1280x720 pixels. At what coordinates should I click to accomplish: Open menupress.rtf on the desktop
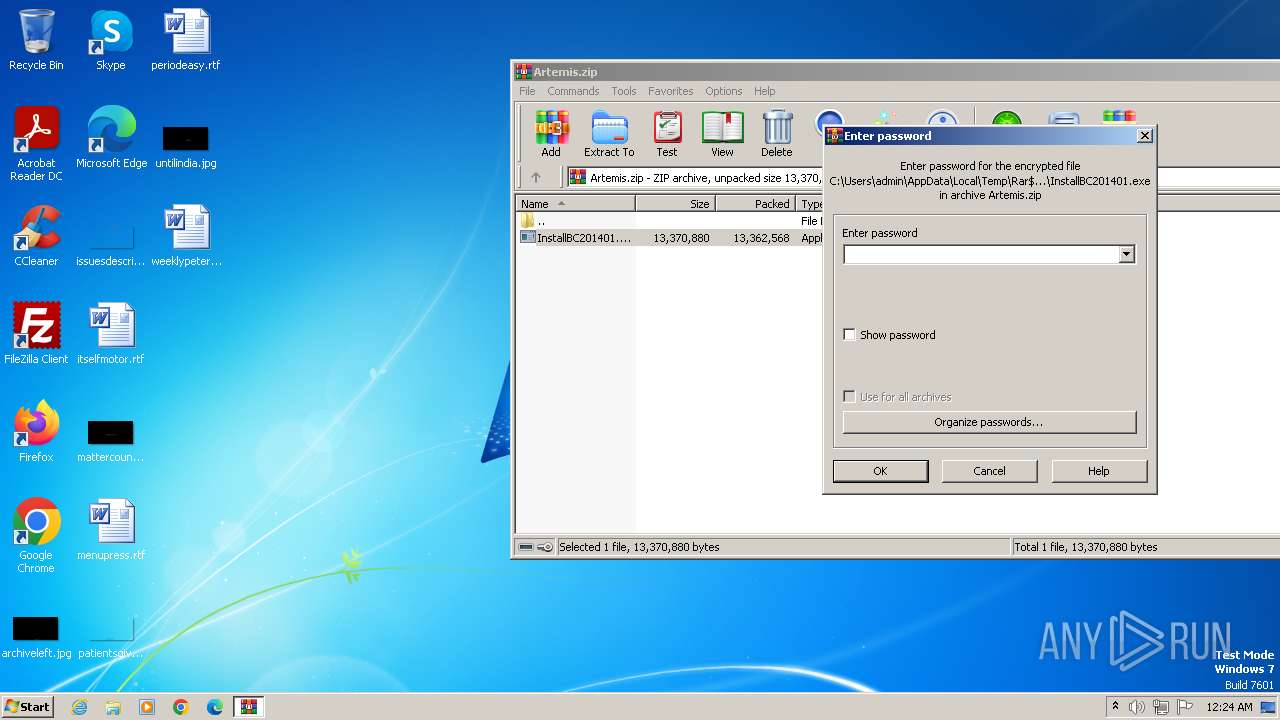click(x=111, y=529)
